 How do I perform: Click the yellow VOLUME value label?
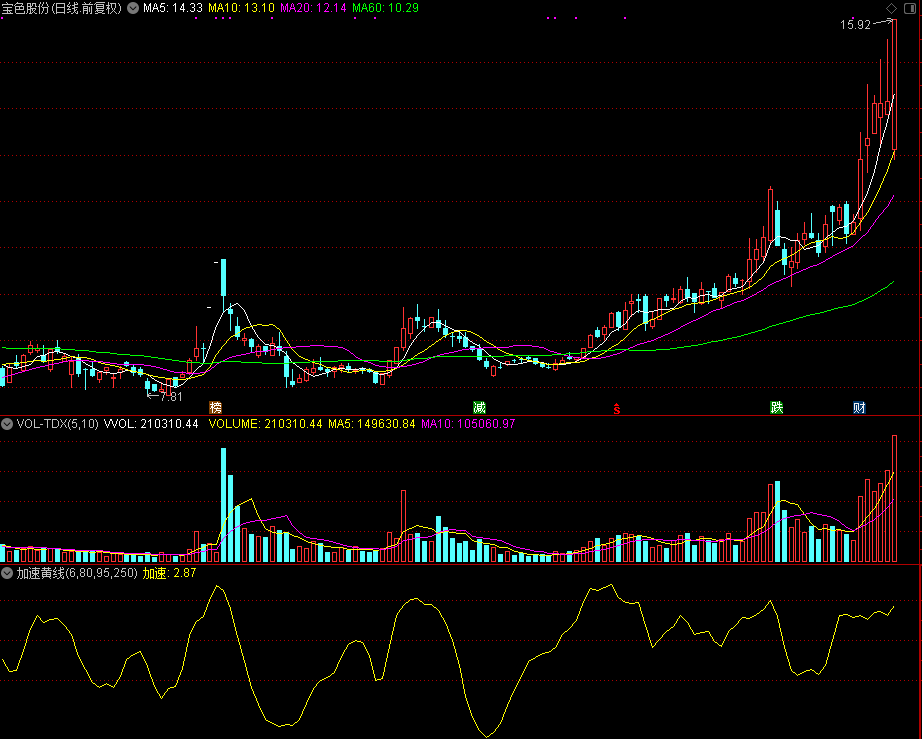(x=266, y=424)
